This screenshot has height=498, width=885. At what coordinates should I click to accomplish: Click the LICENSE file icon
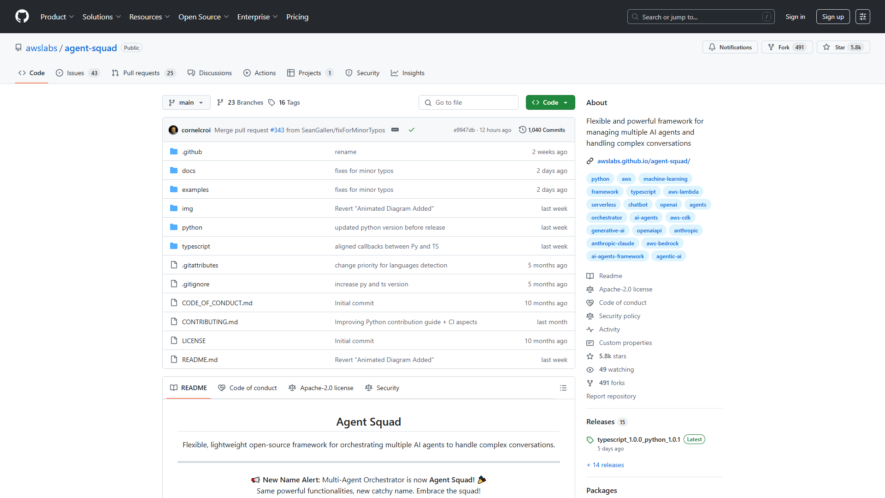pos(173,340)
